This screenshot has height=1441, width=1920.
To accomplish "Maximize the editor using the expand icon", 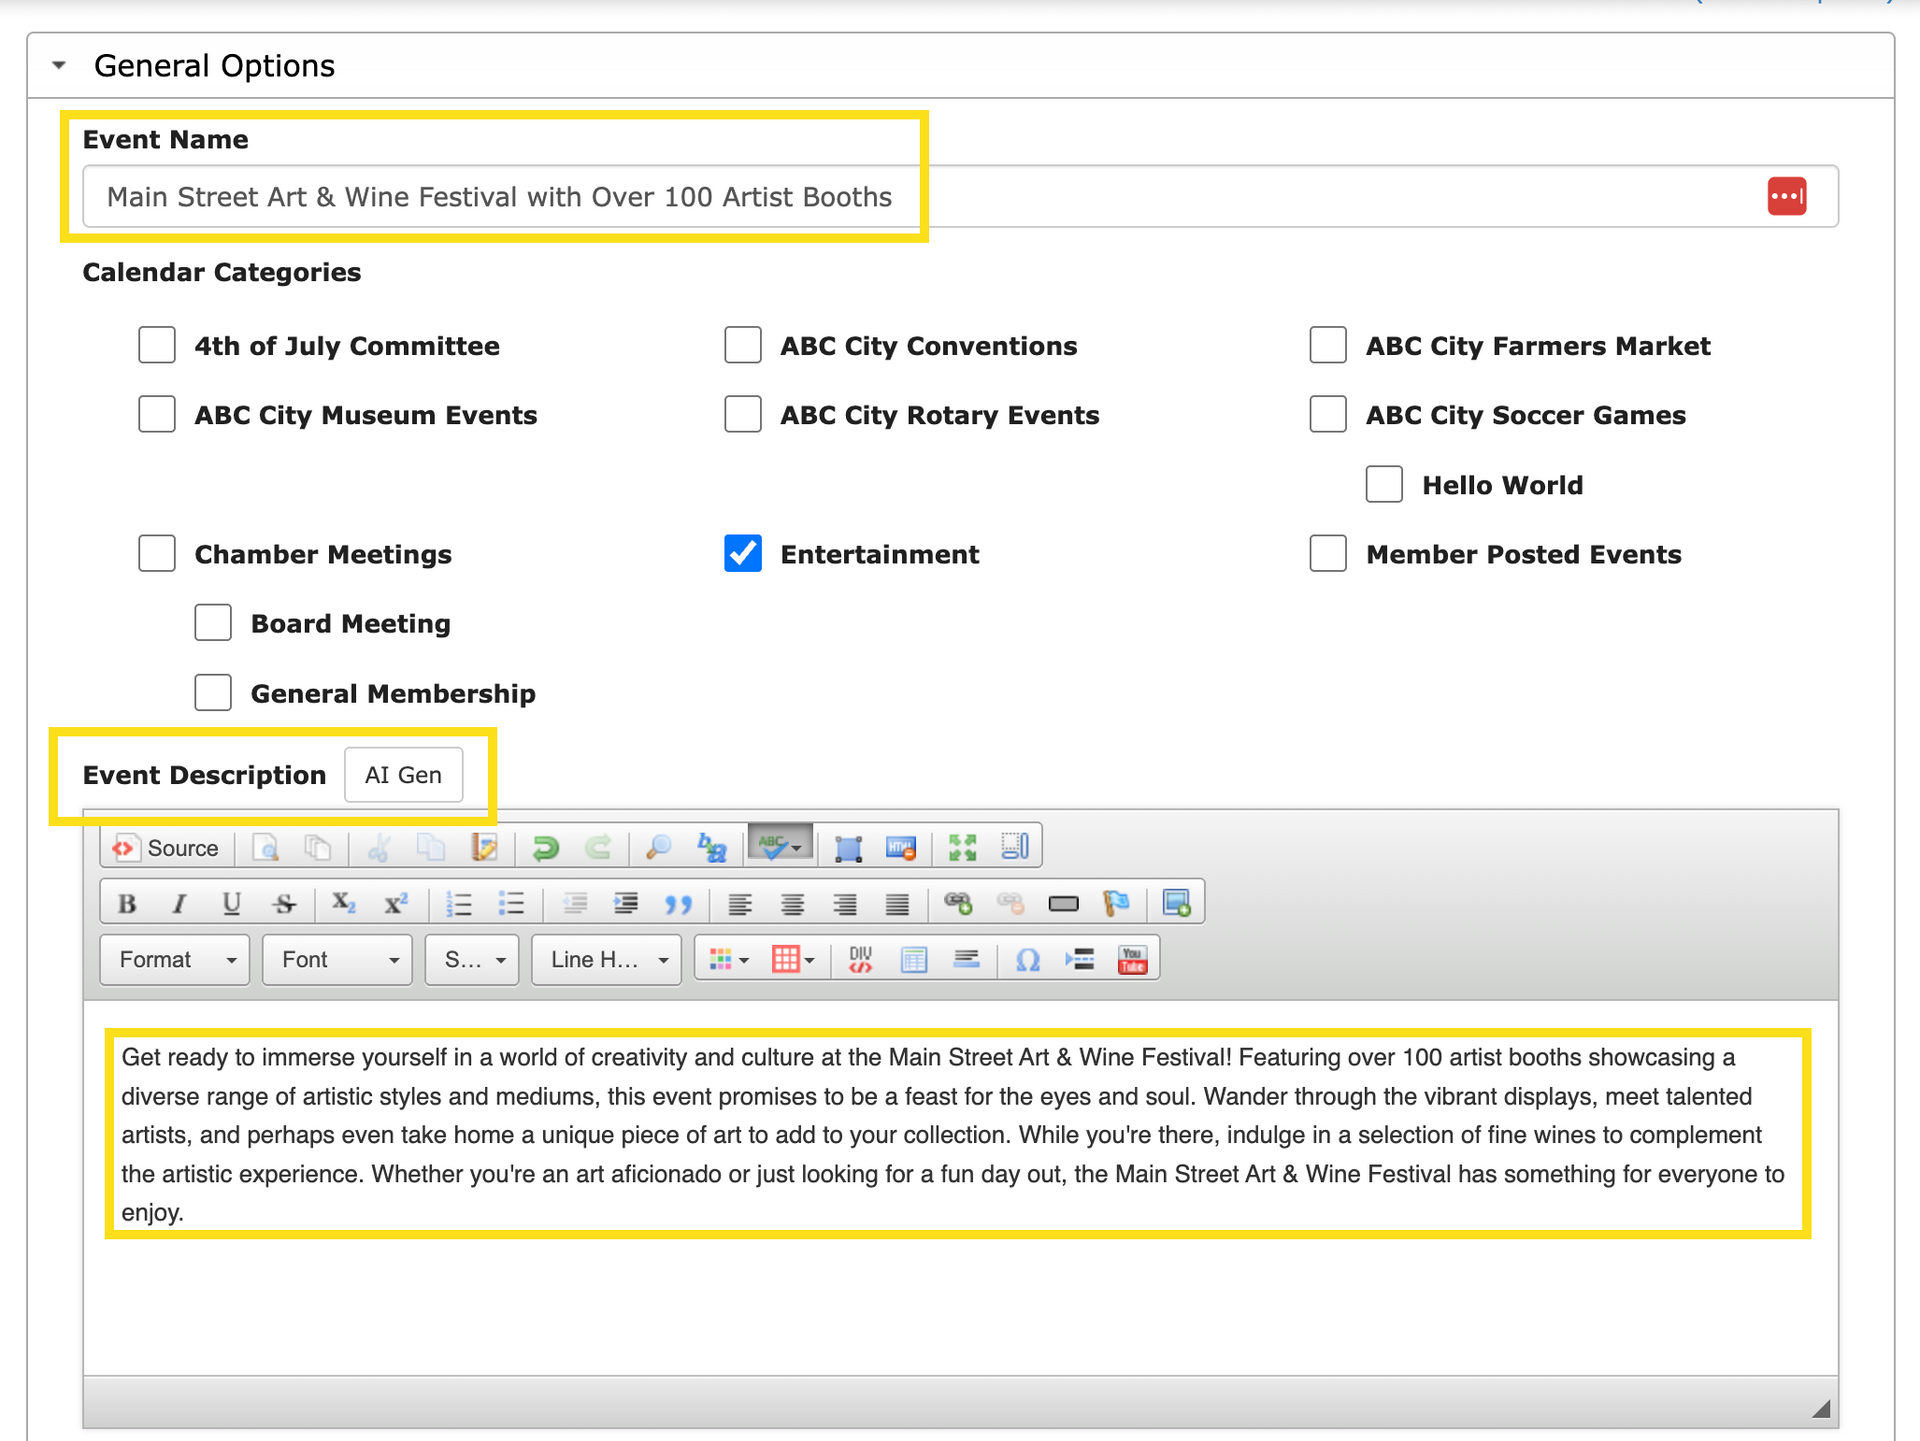I will [963, 846].
